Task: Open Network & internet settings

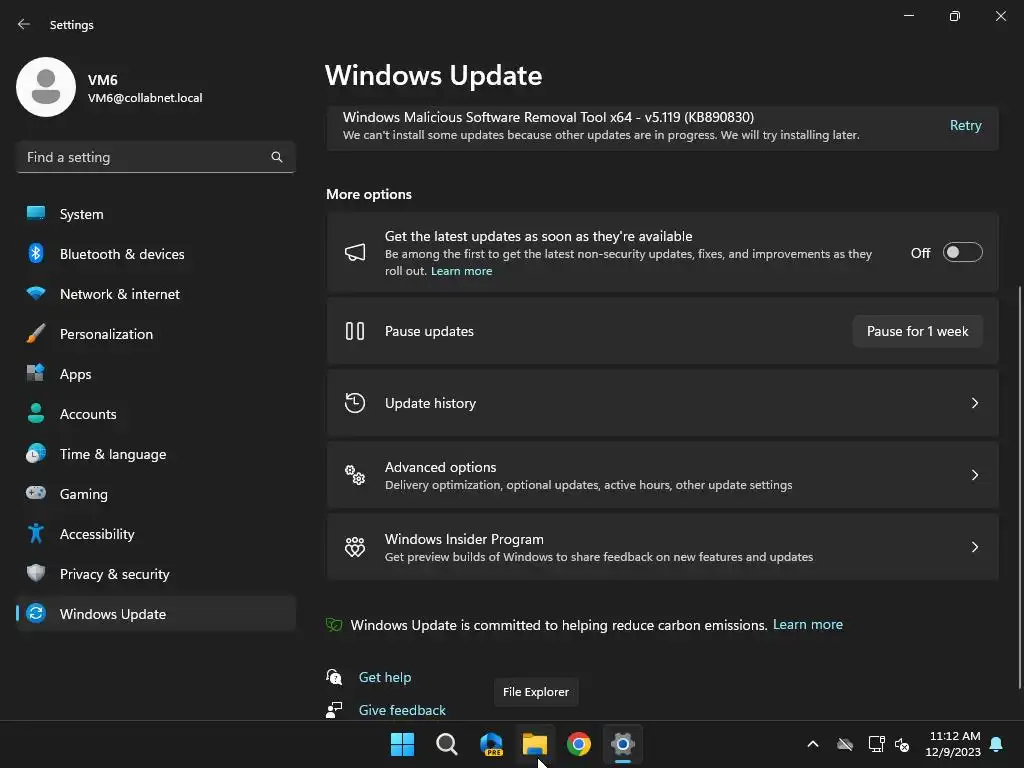Action: [x=156, y=293]
